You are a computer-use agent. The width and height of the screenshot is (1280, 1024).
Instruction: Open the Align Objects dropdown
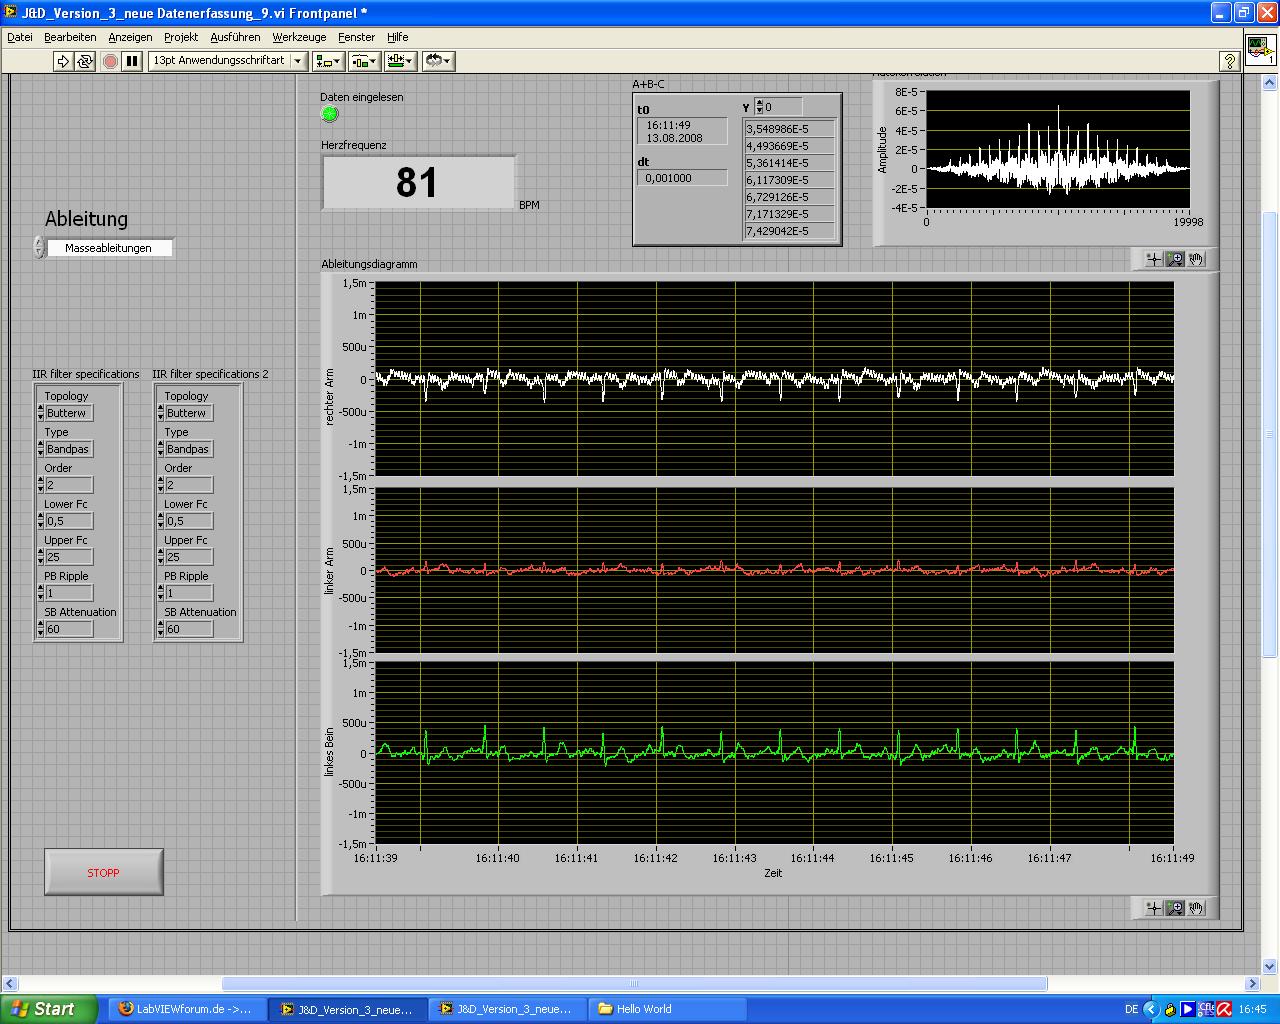click(x=328, y=61)
